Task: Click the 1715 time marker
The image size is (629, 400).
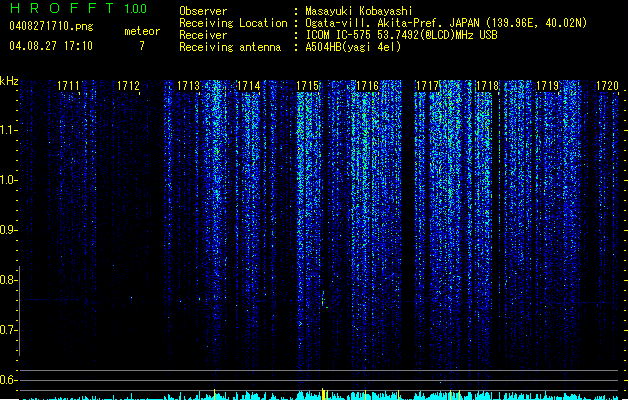Action: [x=308, y=85]
